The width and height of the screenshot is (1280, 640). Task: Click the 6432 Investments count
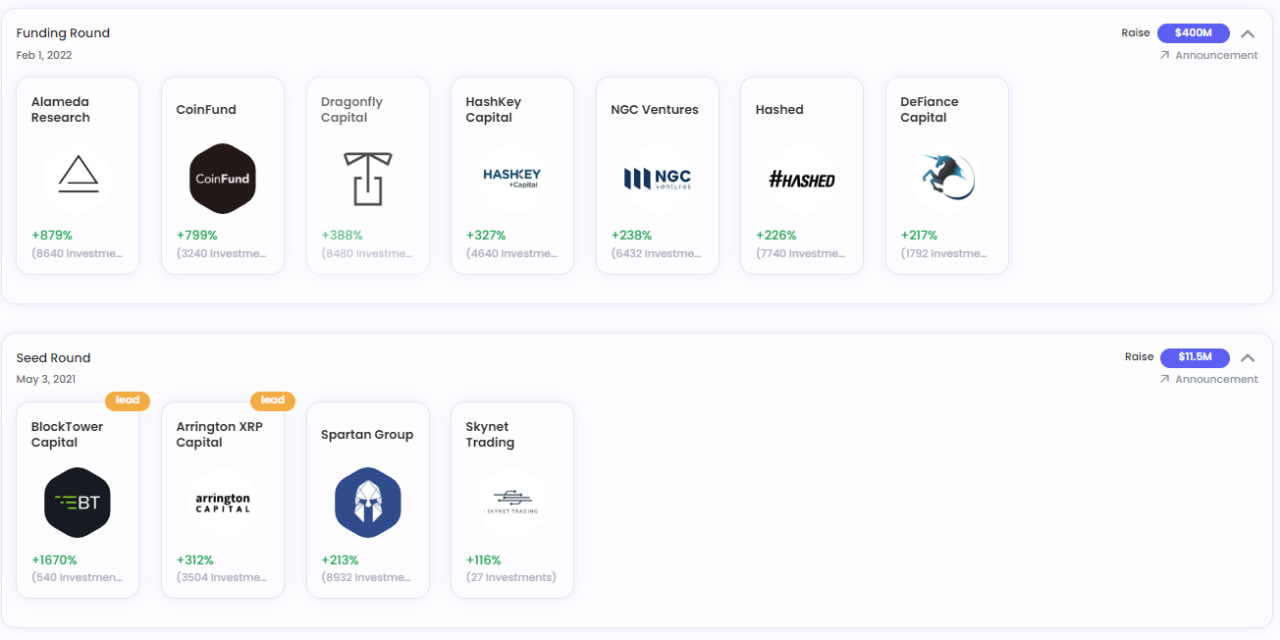[x=656, y=254]
